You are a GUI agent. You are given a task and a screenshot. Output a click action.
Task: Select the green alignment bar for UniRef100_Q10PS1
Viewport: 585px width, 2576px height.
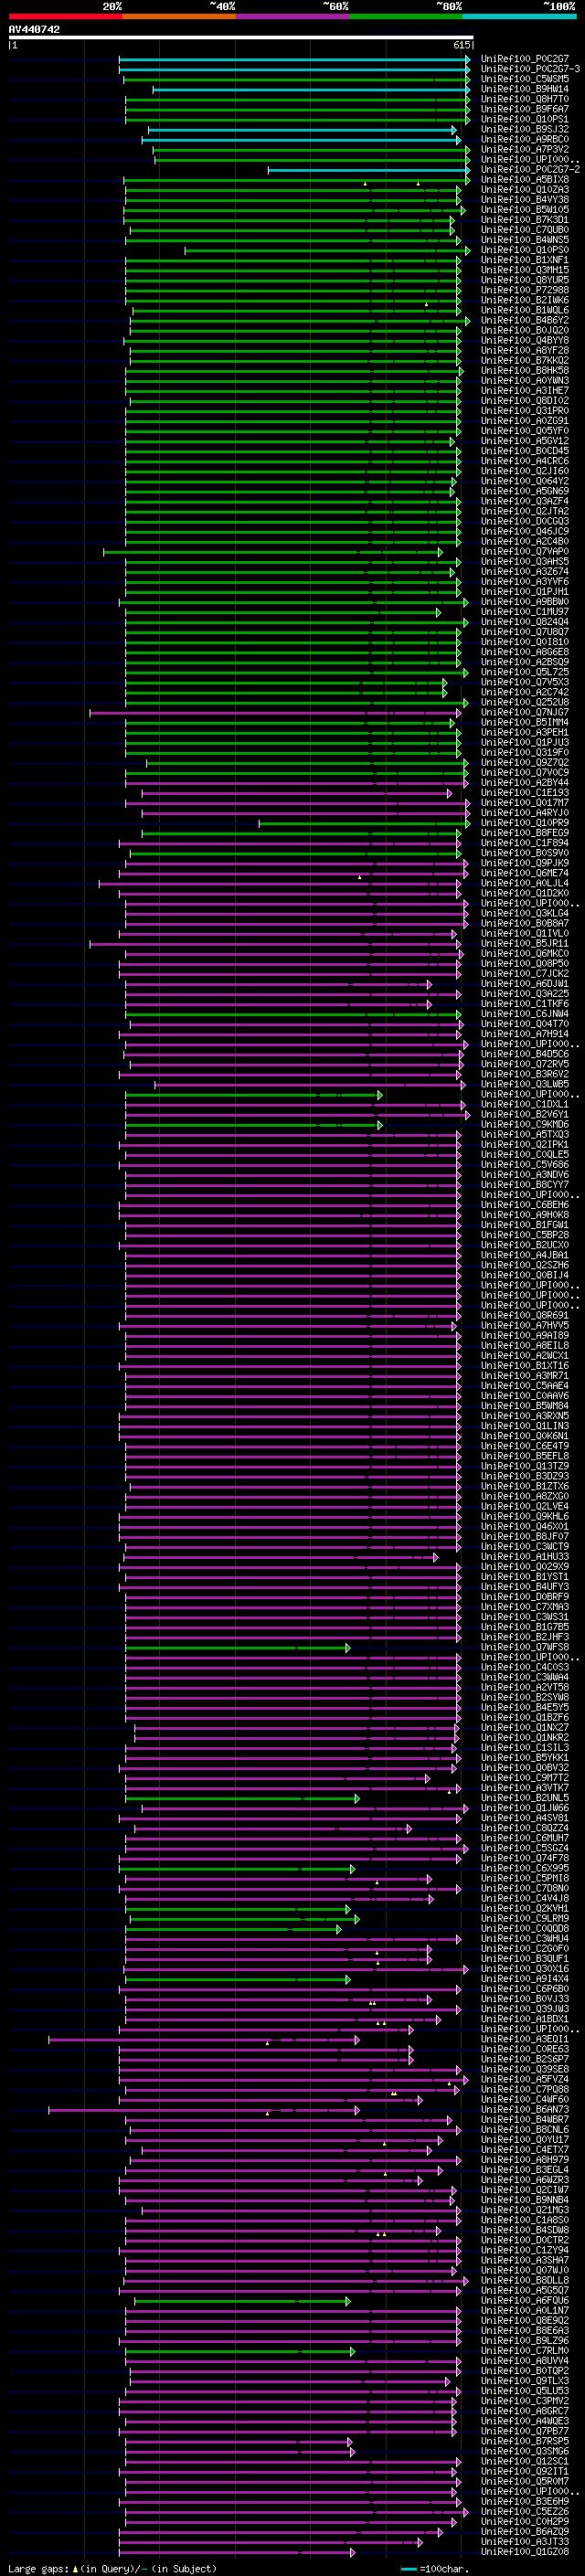(297, 119)
